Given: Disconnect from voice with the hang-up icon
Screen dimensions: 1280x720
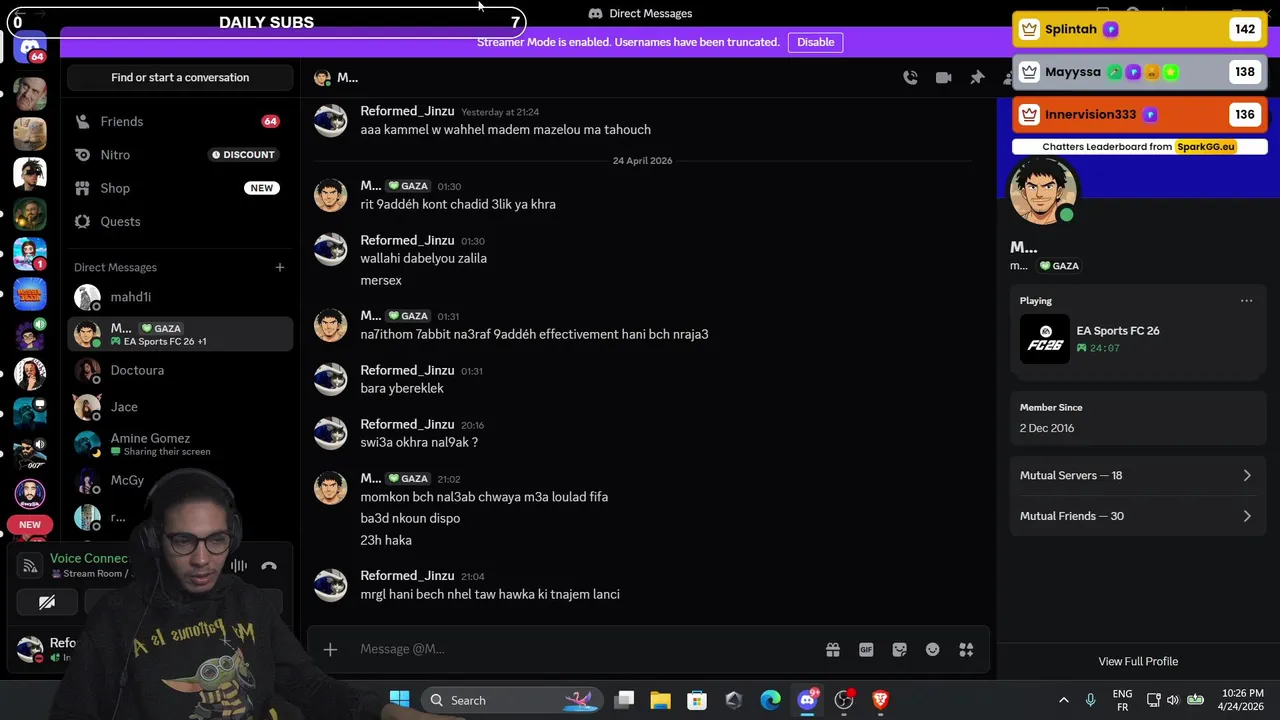Looking at the screenshot, I should pos(268,566).
